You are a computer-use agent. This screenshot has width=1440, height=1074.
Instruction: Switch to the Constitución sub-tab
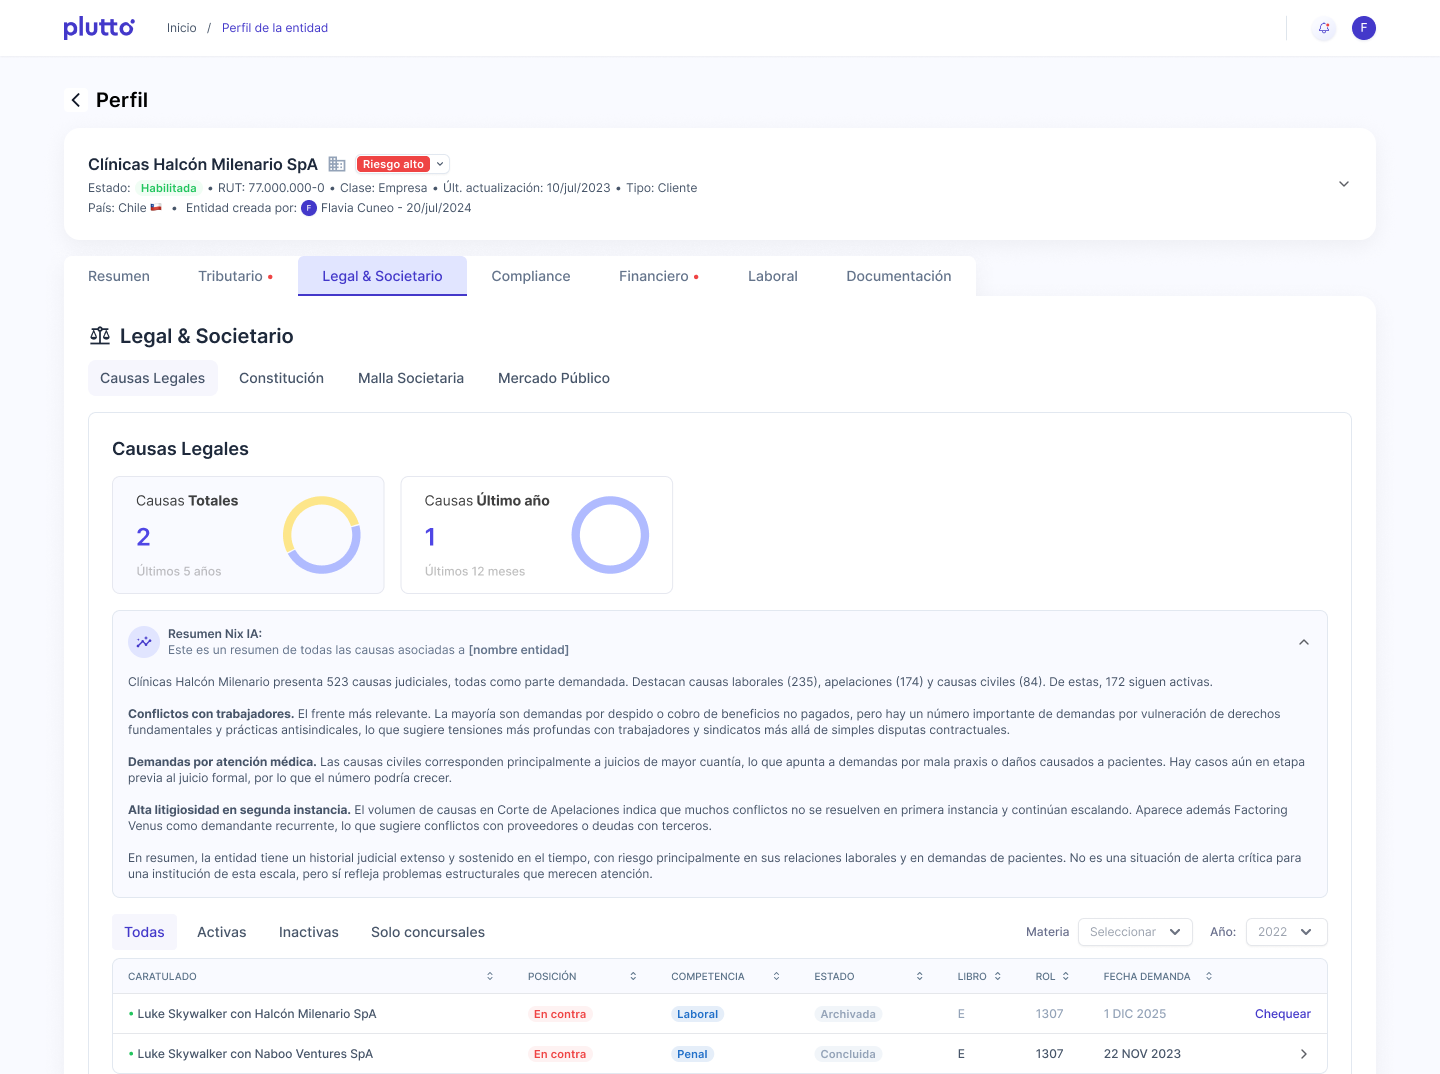pyautogui.click(x=281, y=378)
